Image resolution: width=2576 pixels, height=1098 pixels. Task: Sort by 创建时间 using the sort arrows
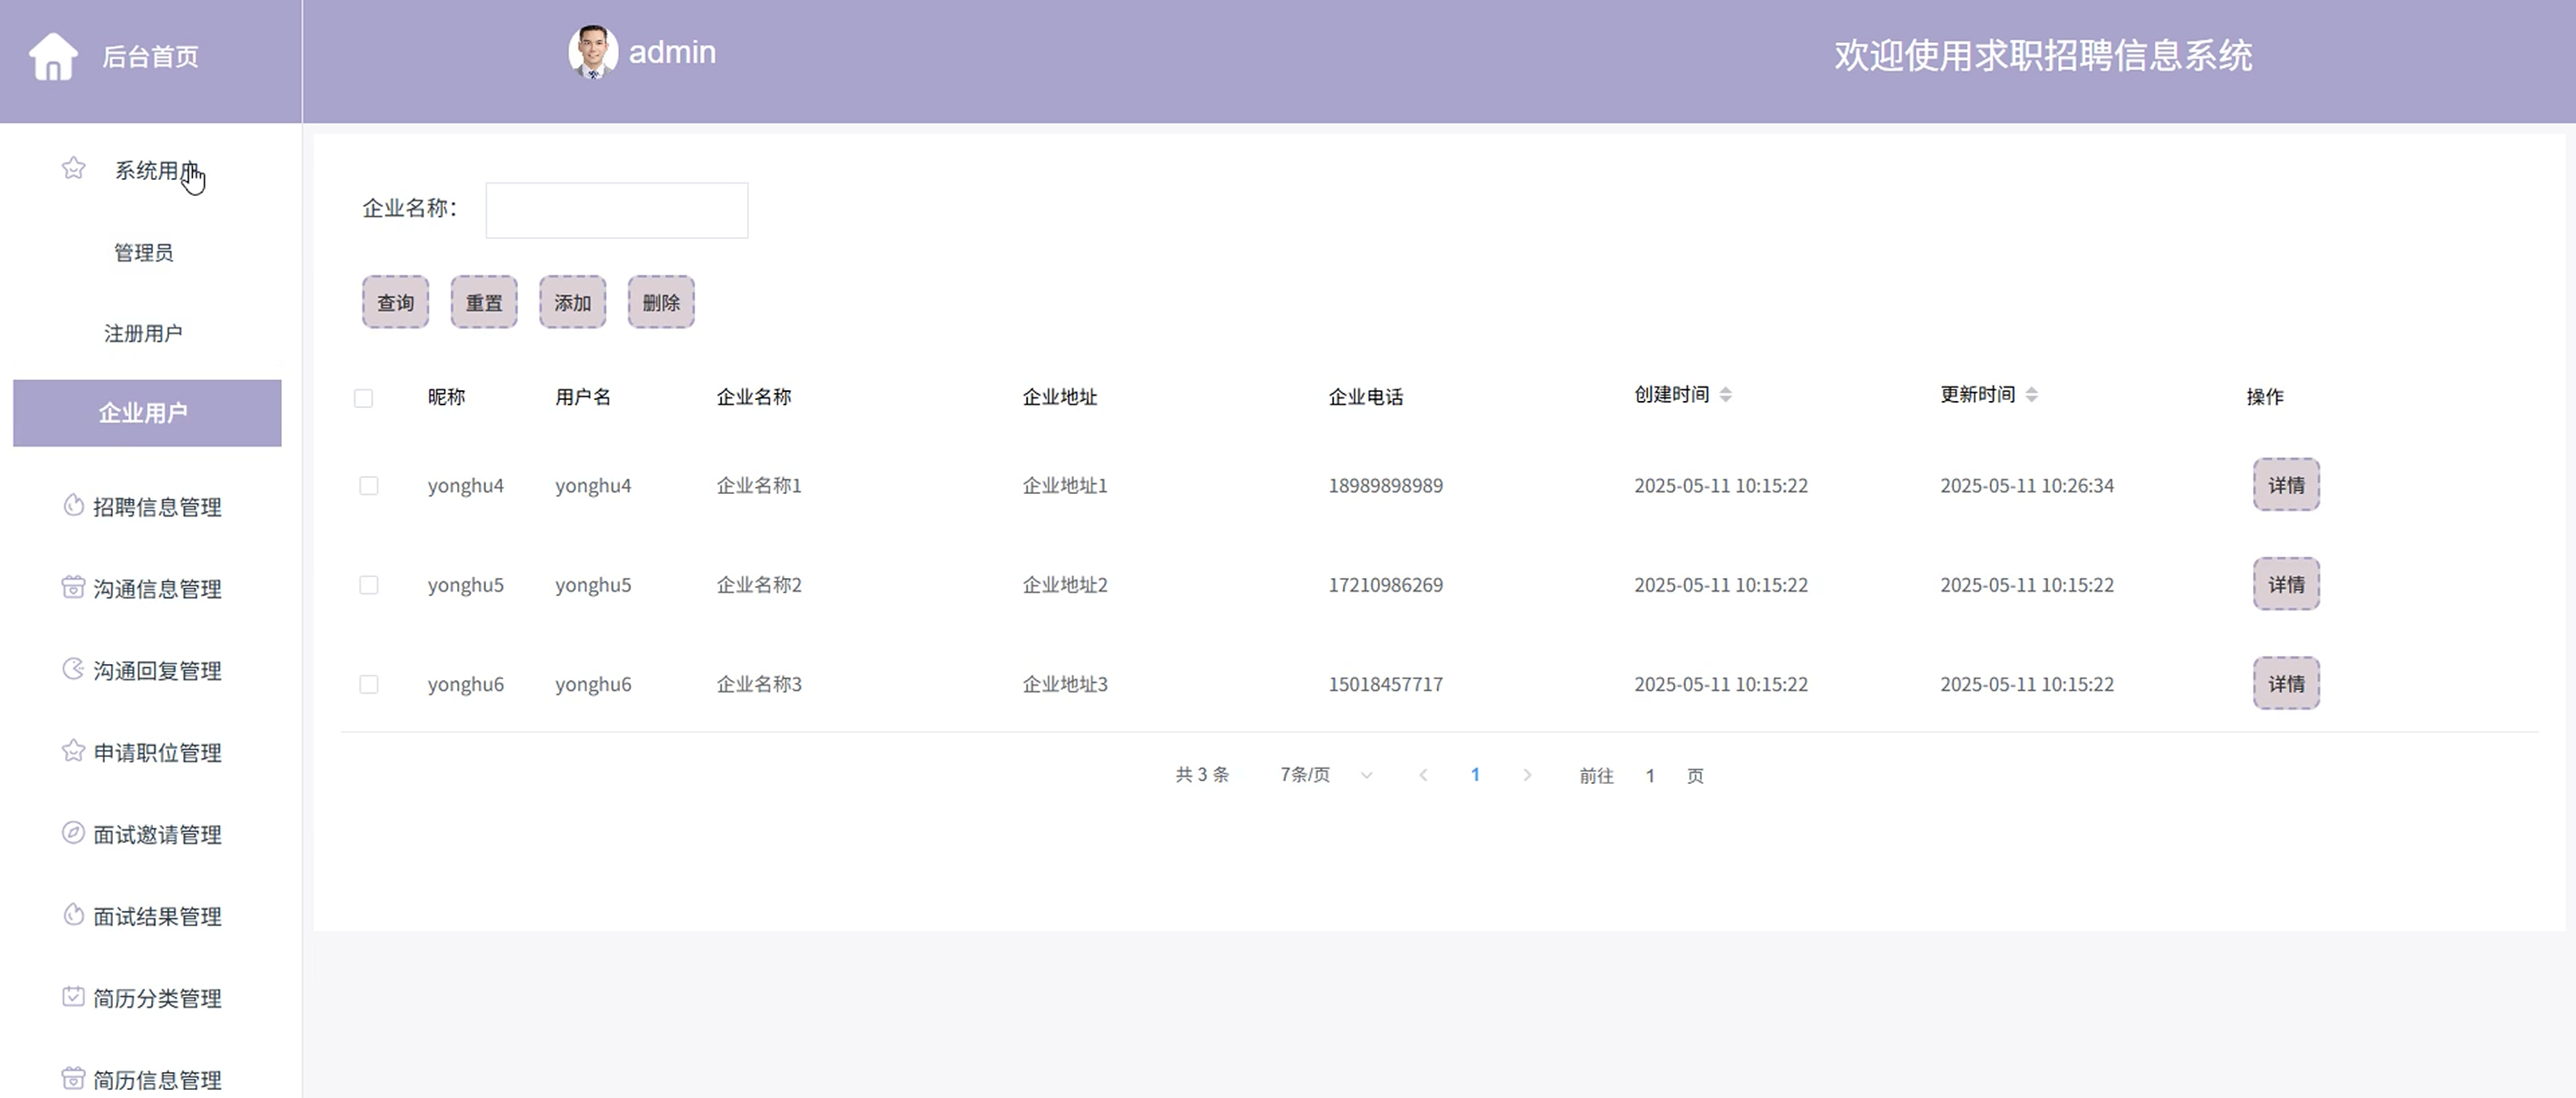(1725, 395)
